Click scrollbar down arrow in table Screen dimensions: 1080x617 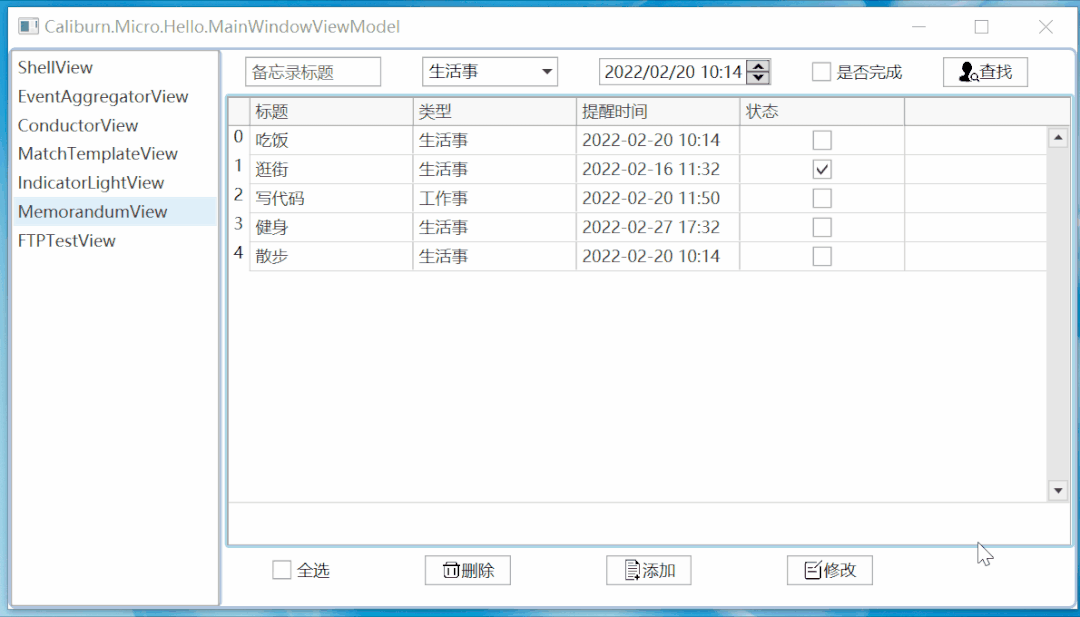coord(1058,490)
